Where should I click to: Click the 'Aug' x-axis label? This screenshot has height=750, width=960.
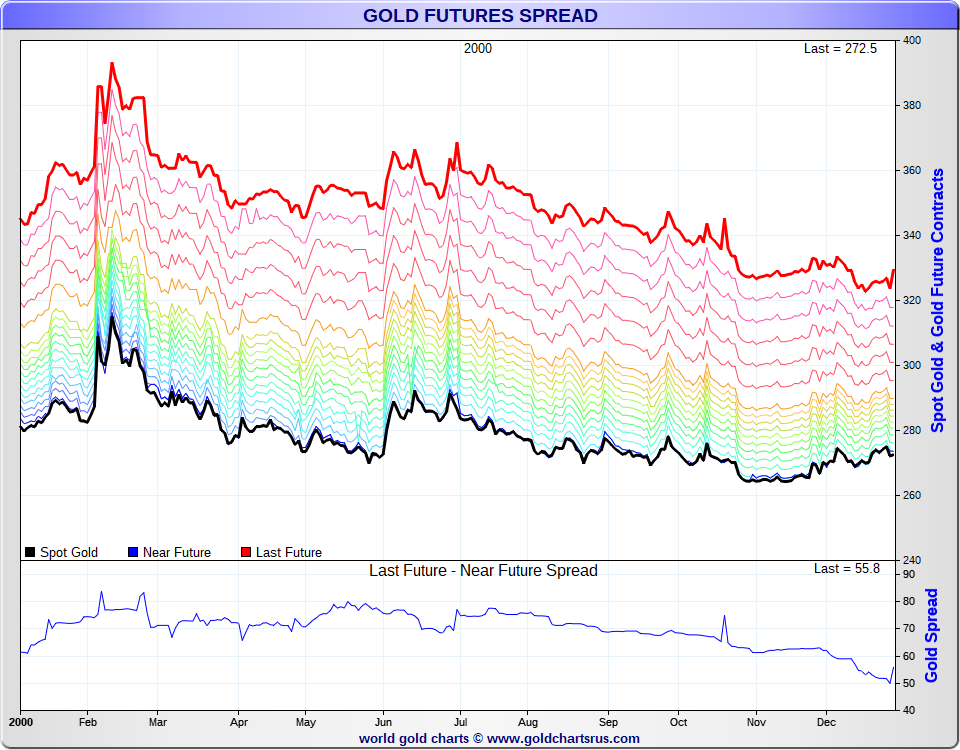pos(528,722)
